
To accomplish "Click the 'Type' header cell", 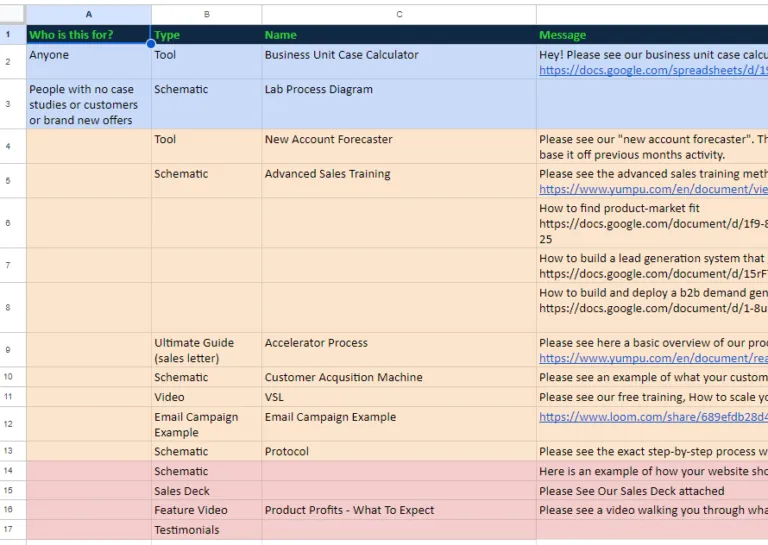I will (207, 34).
